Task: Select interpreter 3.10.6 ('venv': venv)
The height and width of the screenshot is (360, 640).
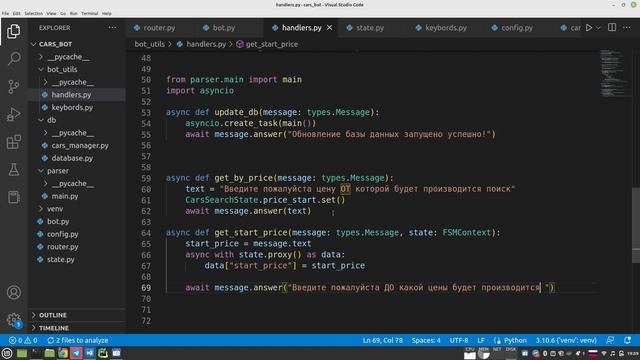Action: (x=566, y=340)
